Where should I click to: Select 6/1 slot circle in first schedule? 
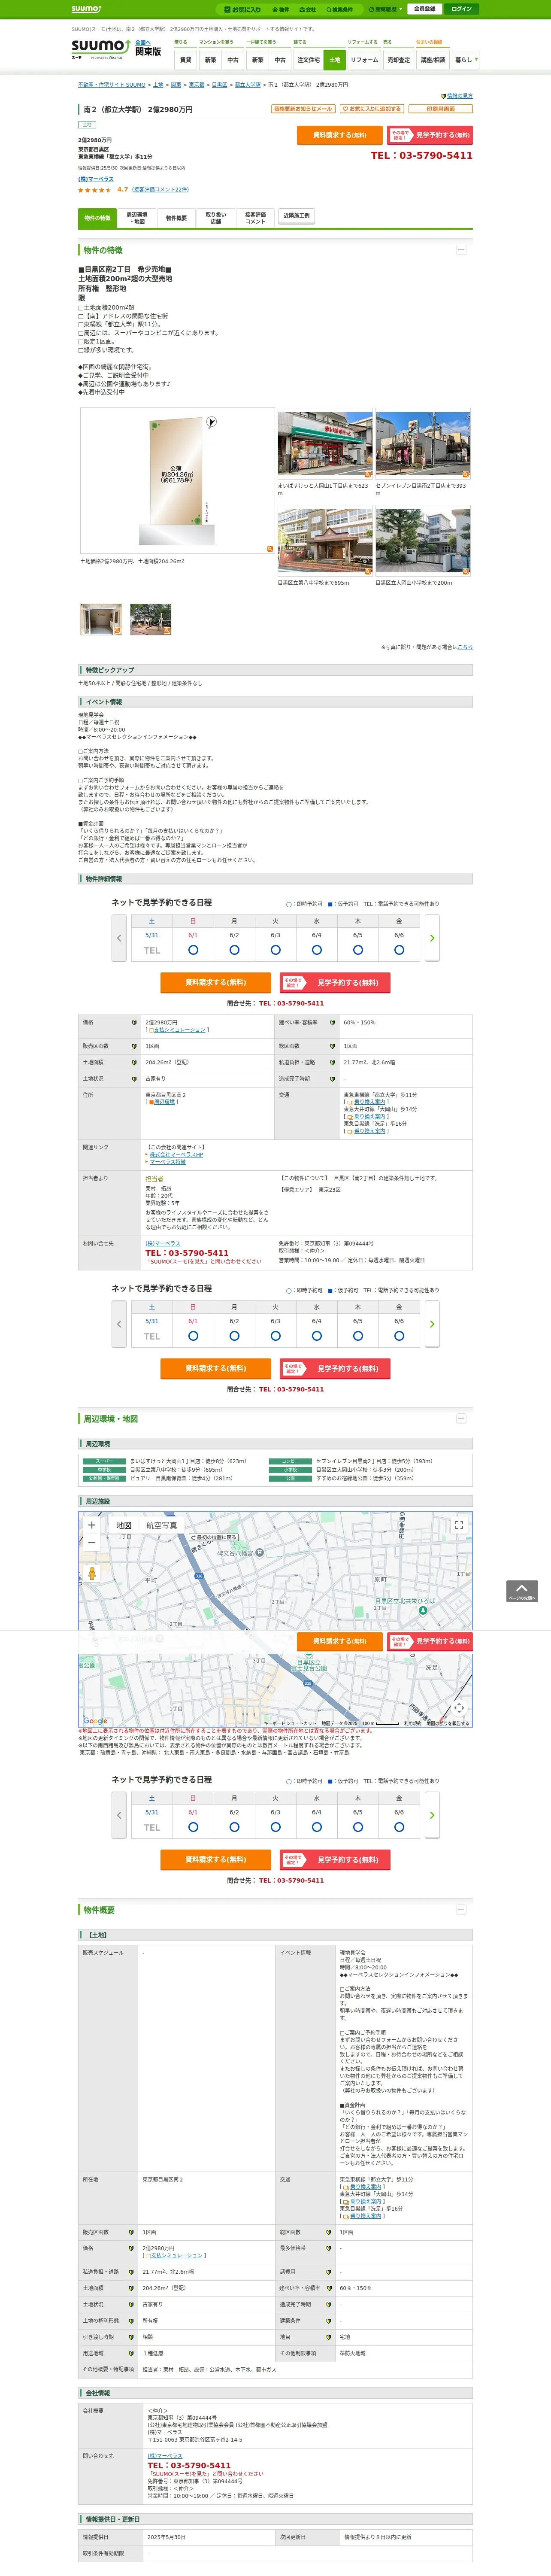pos(193,950)
